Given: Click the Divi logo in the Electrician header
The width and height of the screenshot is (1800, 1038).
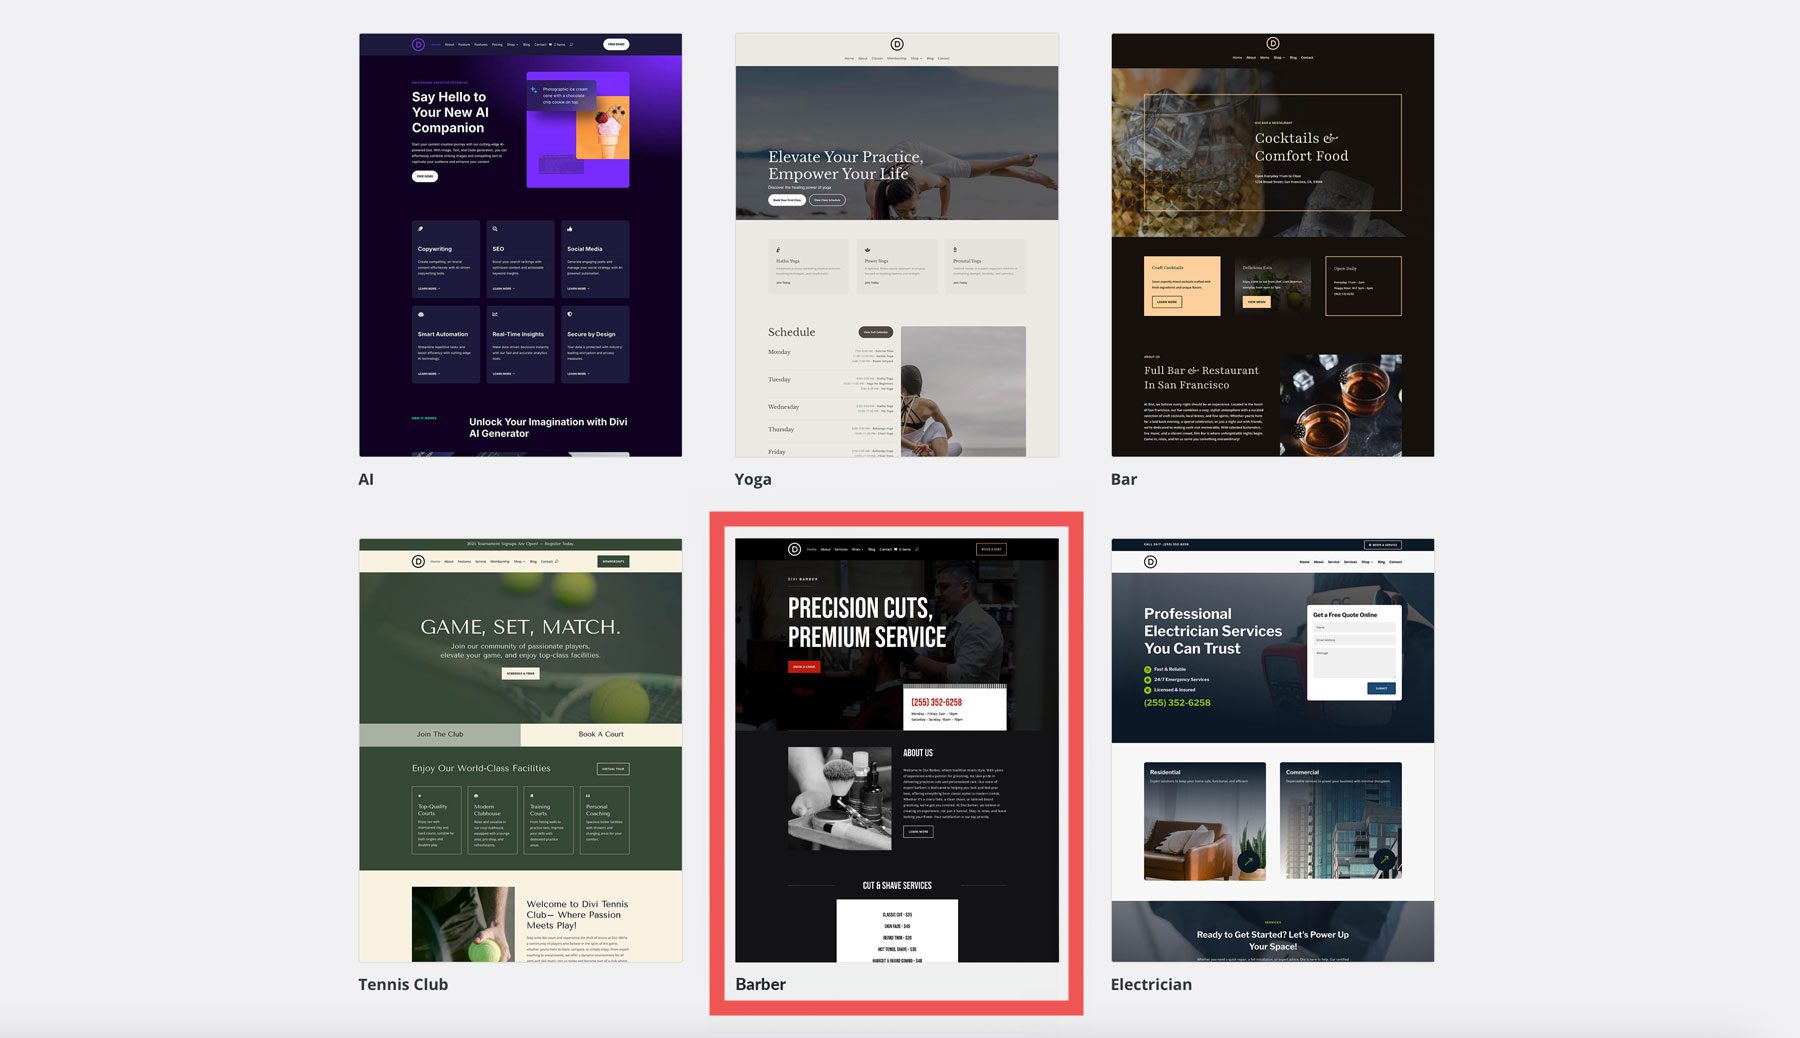Looking at the screenshot, I should 1149,562.
